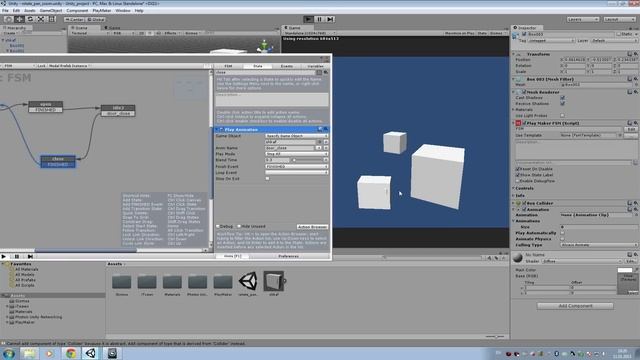Open the Shader dropdown showing Diffuse
This screenshot has height=360, width=640.
(x=582, y=261)
